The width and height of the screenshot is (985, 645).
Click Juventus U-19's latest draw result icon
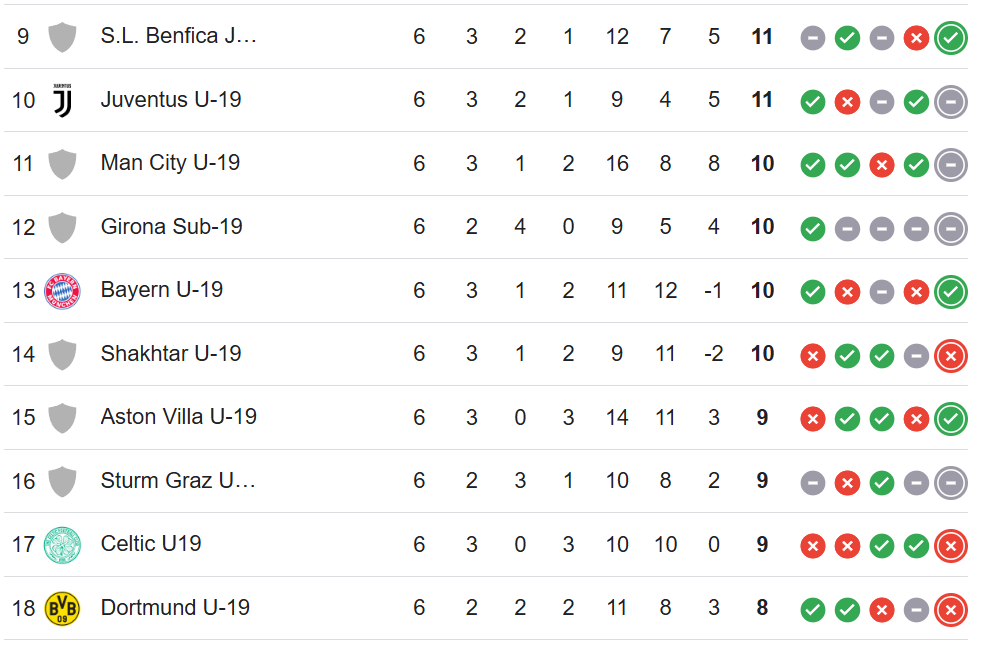(950, 102)
